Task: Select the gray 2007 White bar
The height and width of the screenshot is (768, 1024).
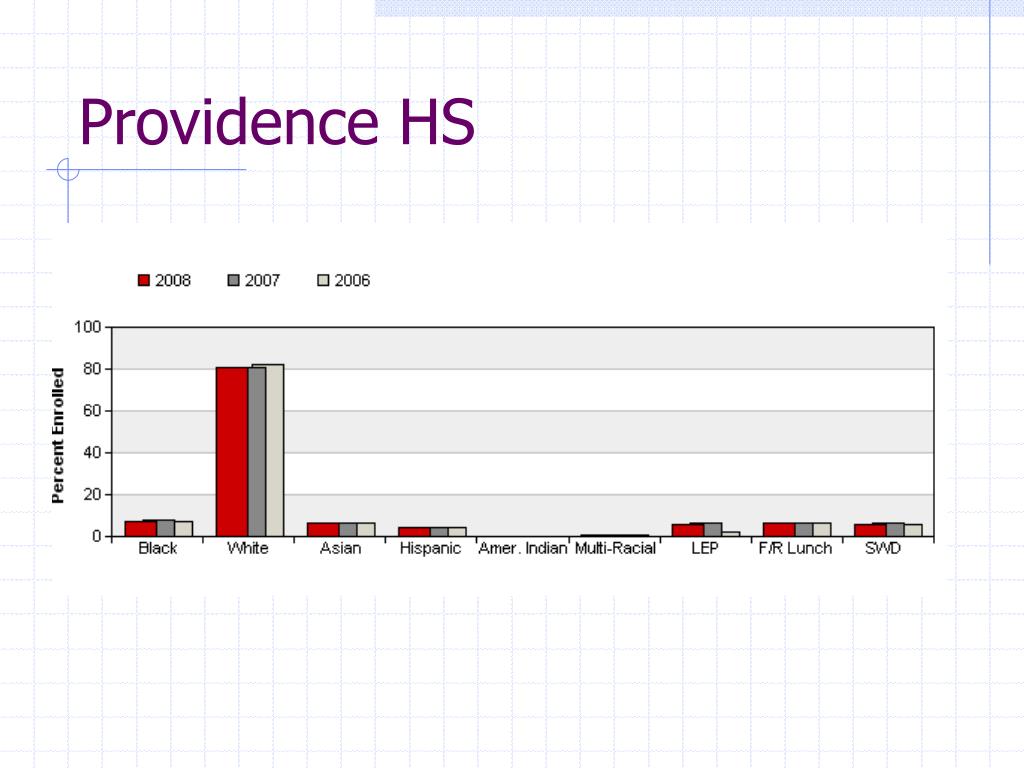Action: [257, 452]
